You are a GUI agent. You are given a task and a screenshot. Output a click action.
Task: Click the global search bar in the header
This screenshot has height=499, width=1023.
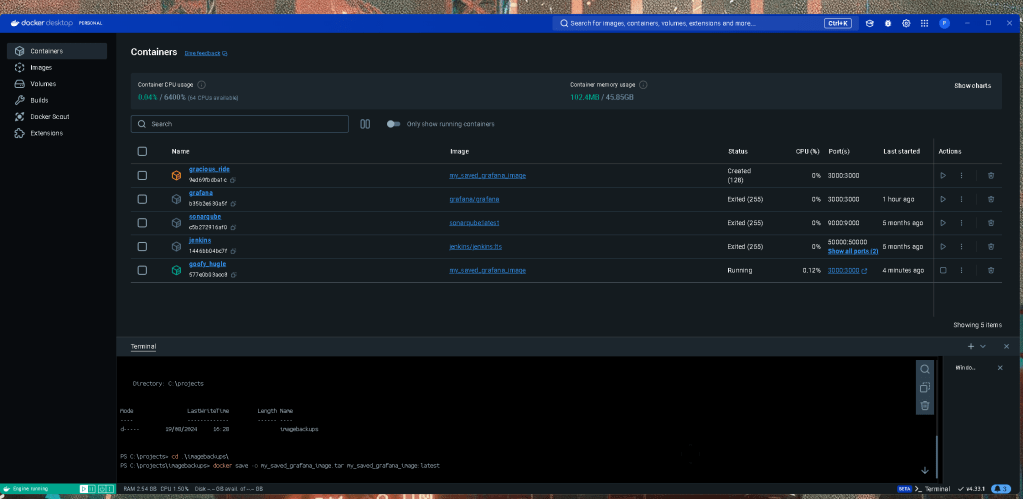703,23
